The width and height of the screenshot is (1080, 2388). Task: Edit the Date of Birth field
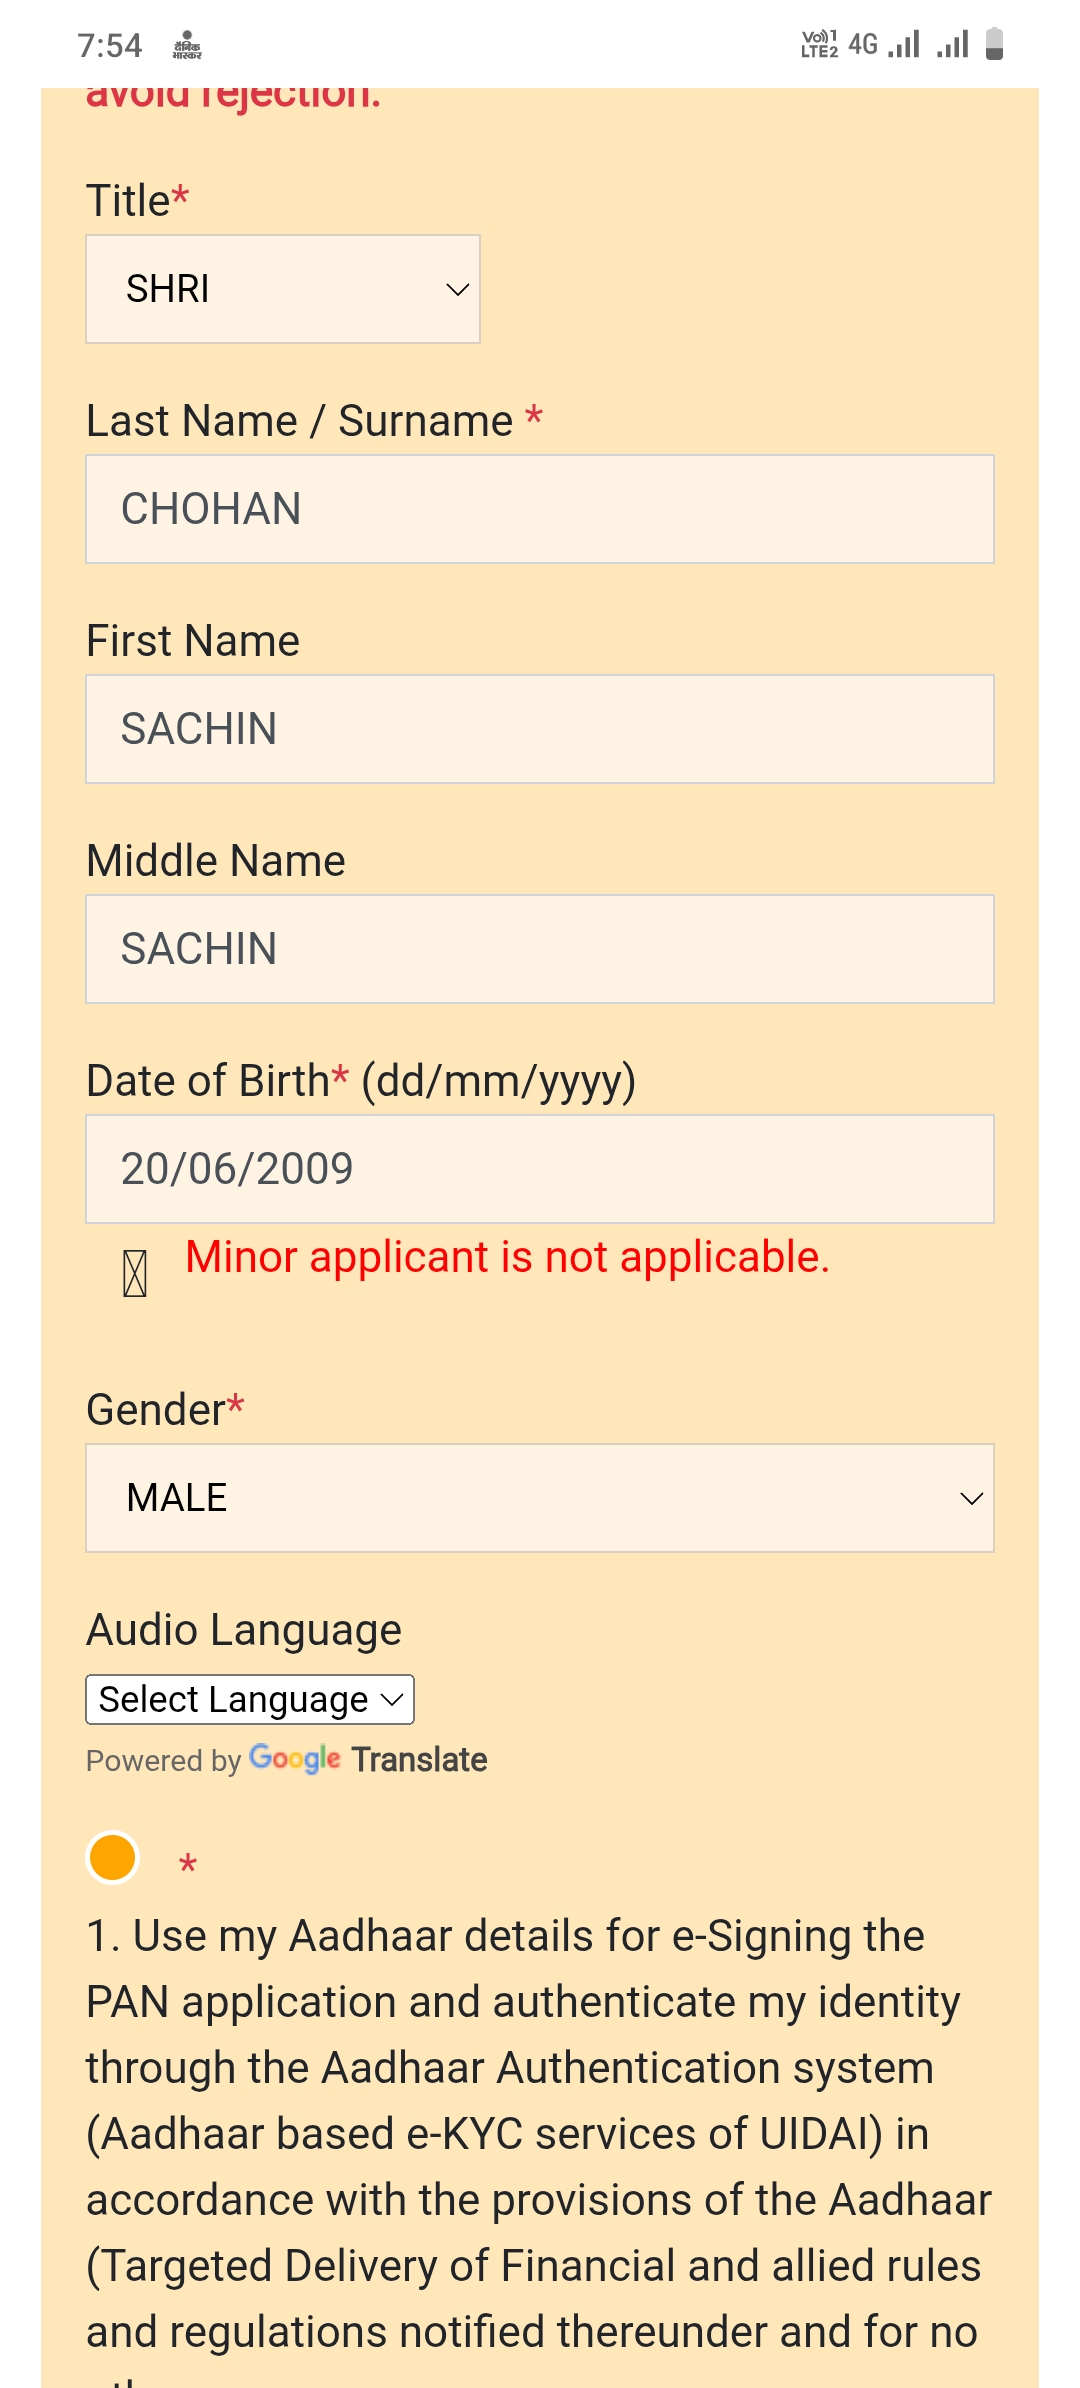click(540, 1169)
